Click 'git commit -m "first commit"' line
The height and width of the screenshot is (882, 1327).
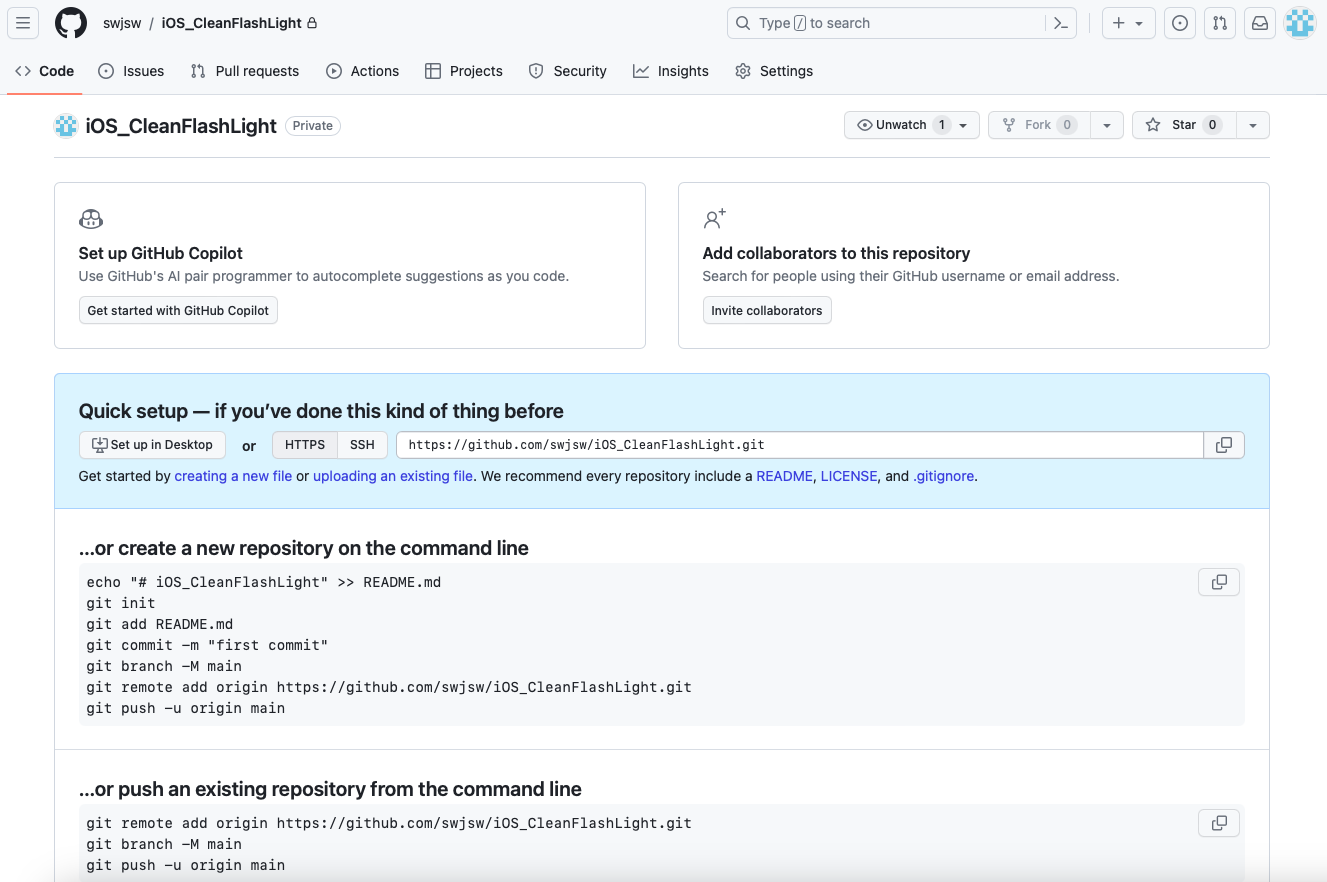tap(207, 645)
